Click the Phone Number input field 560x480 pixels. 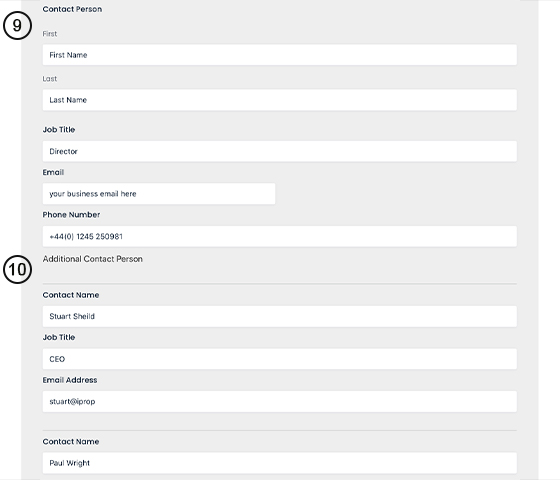coord(280,236)
